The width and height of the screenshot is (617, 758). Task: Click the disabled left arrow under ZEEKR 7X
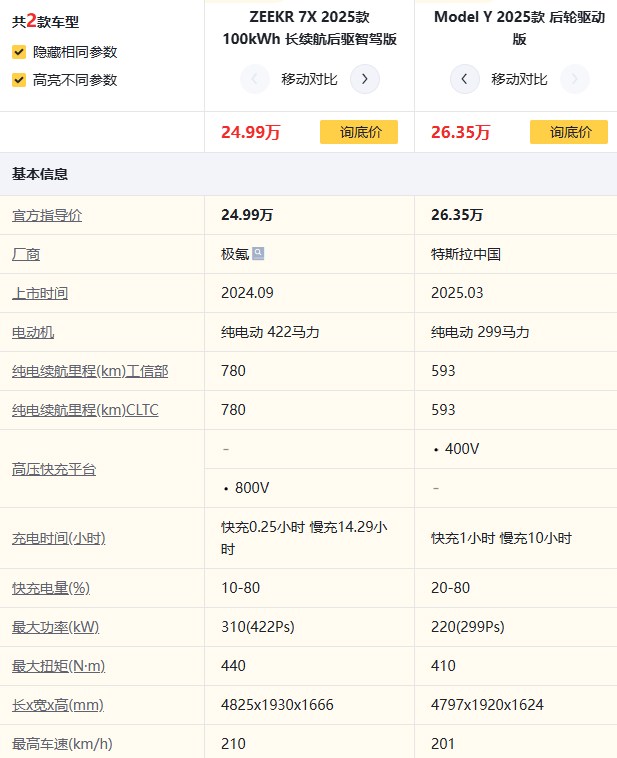254,79
